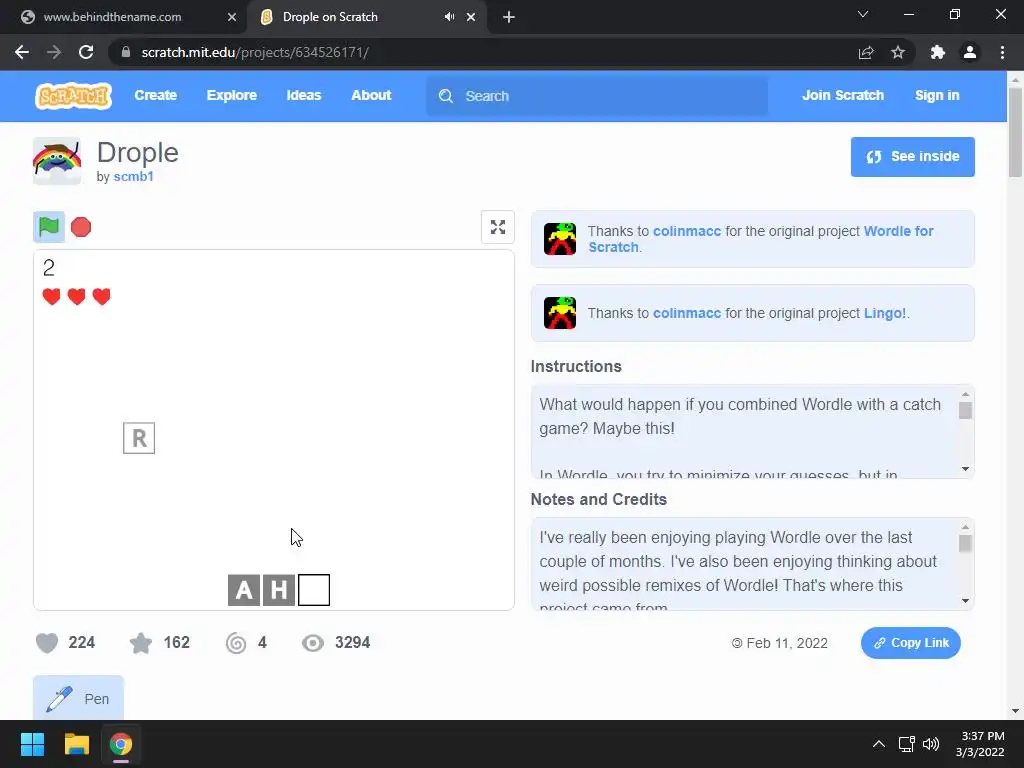Open the taskbar clock and date

[980, 744]
